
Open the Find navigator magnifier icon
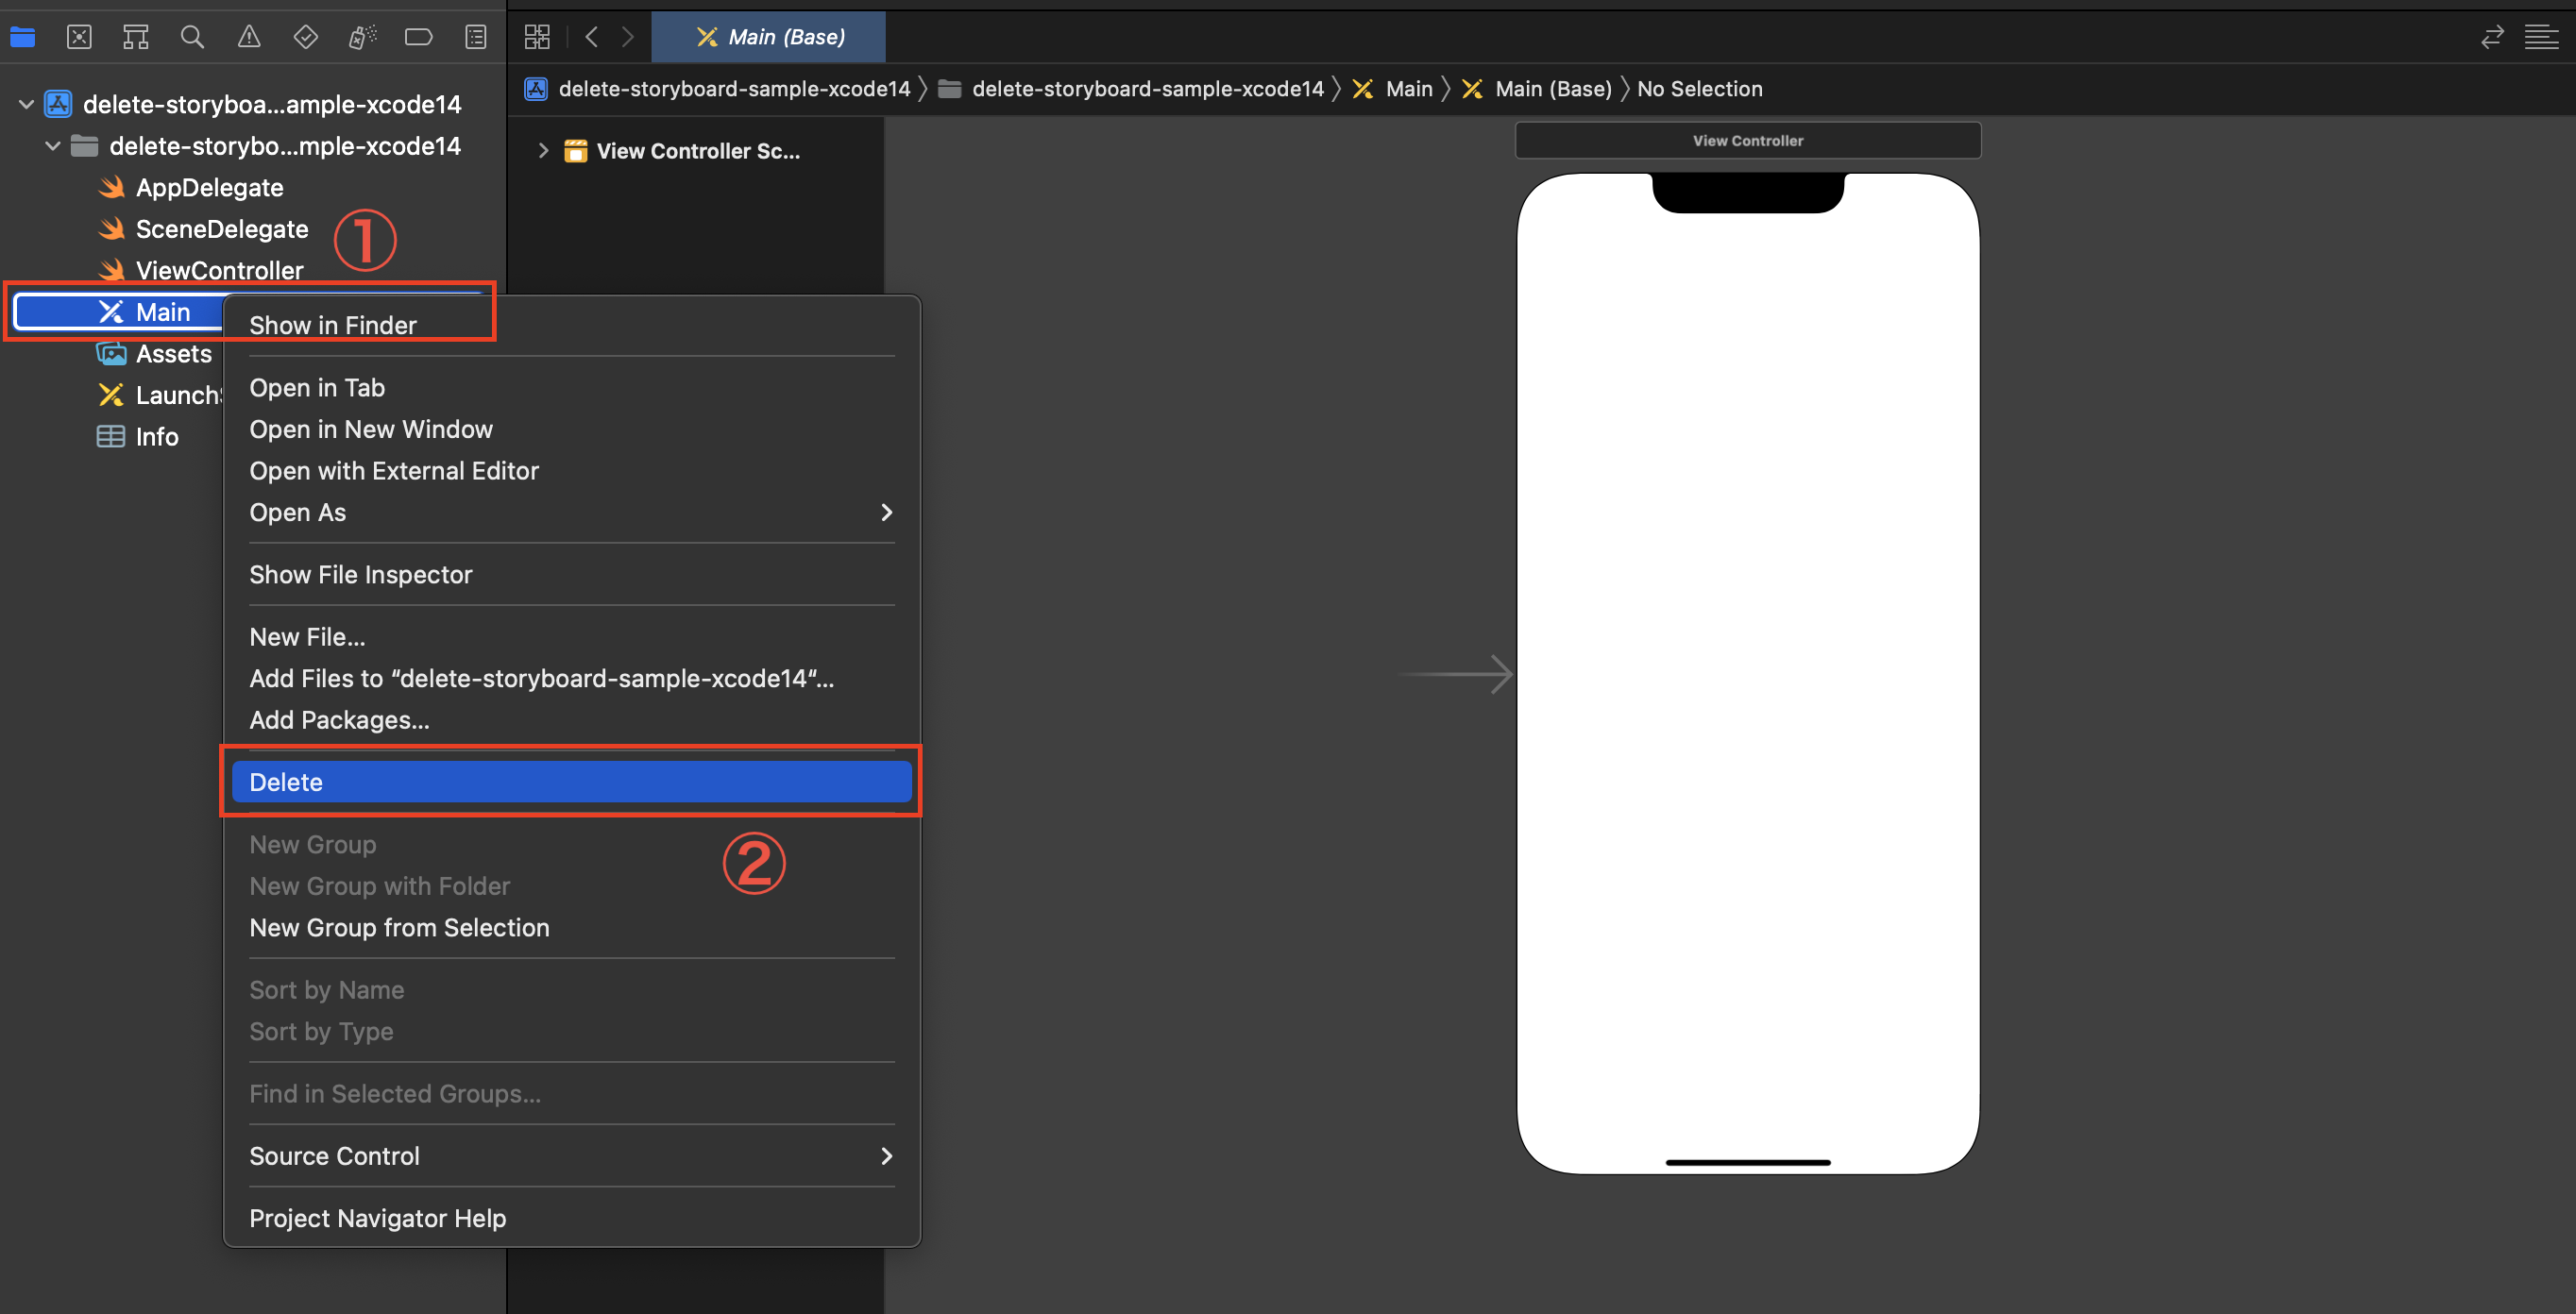tap(192, 37)
